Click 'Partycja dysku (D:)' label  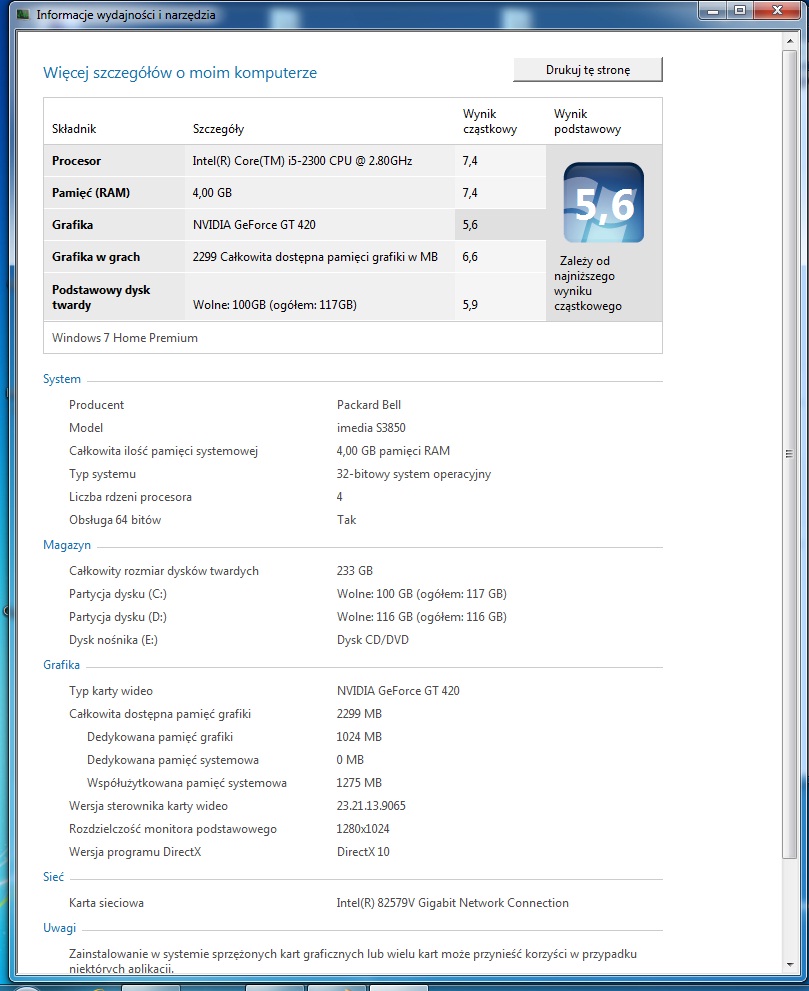tap(118, 616)
